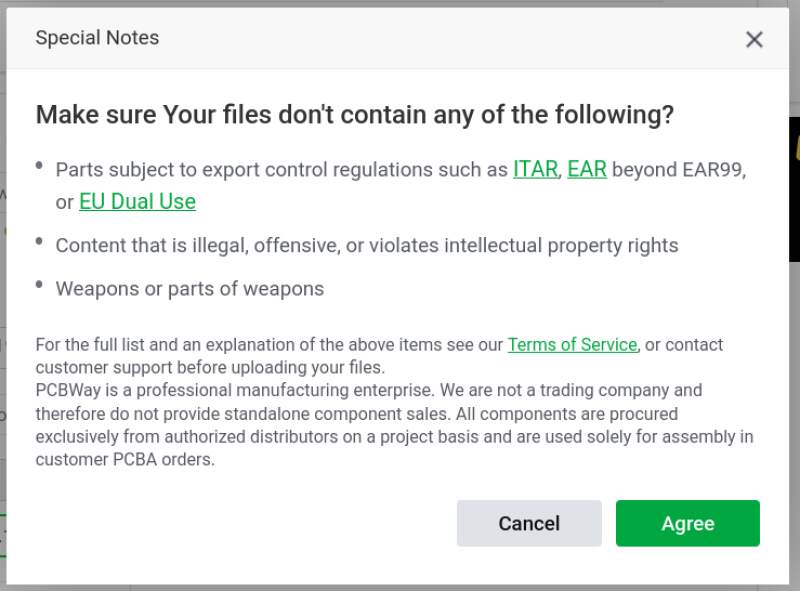Click the Special Notes title text
The width and height of the screenshot is (800, 591).
[97, 38]
